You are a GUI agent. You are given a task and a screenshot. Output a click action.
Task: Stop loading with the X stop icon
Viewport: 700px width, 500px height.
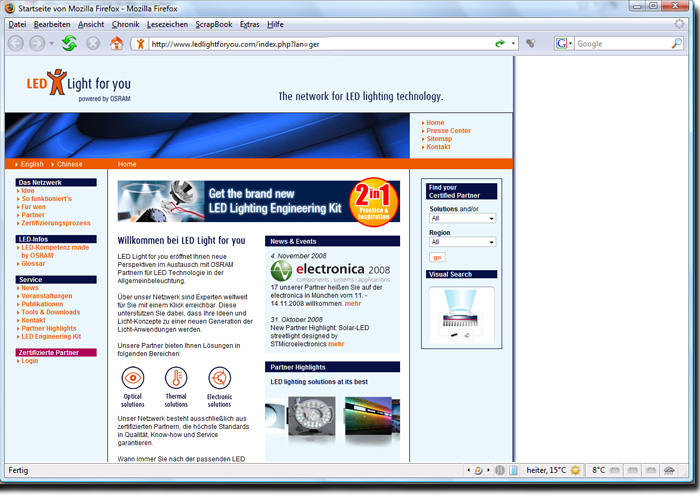coord(93,43)
